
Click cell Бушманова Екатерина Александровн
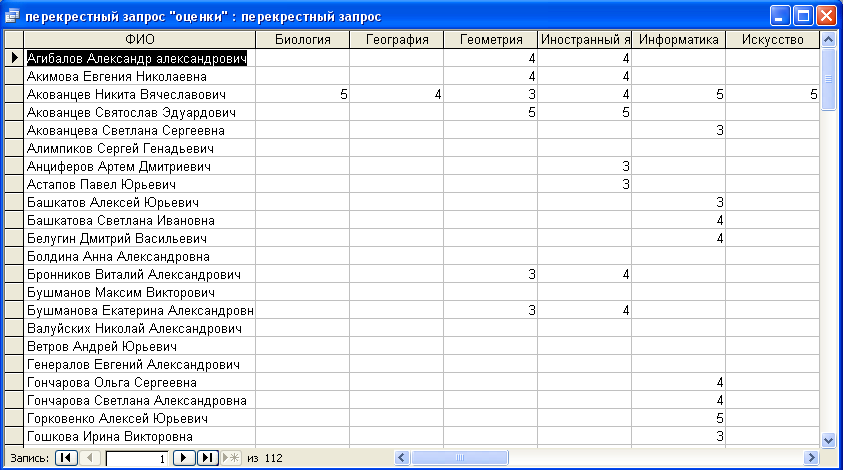(x=139, y=310)
